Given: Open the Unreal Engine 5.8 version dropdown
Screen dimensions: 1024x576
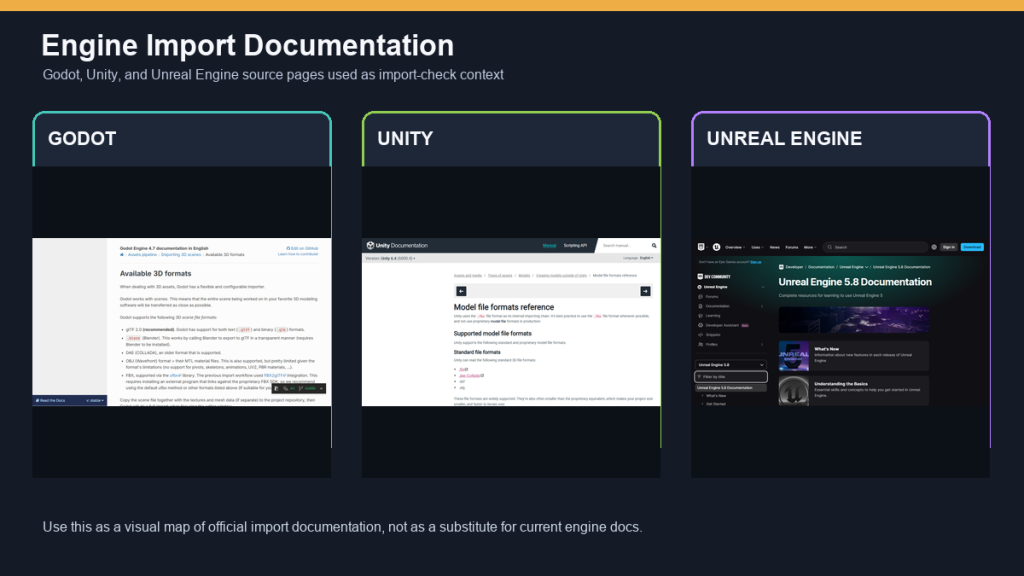Looking at the screenshot, I should tap(730, 364).
